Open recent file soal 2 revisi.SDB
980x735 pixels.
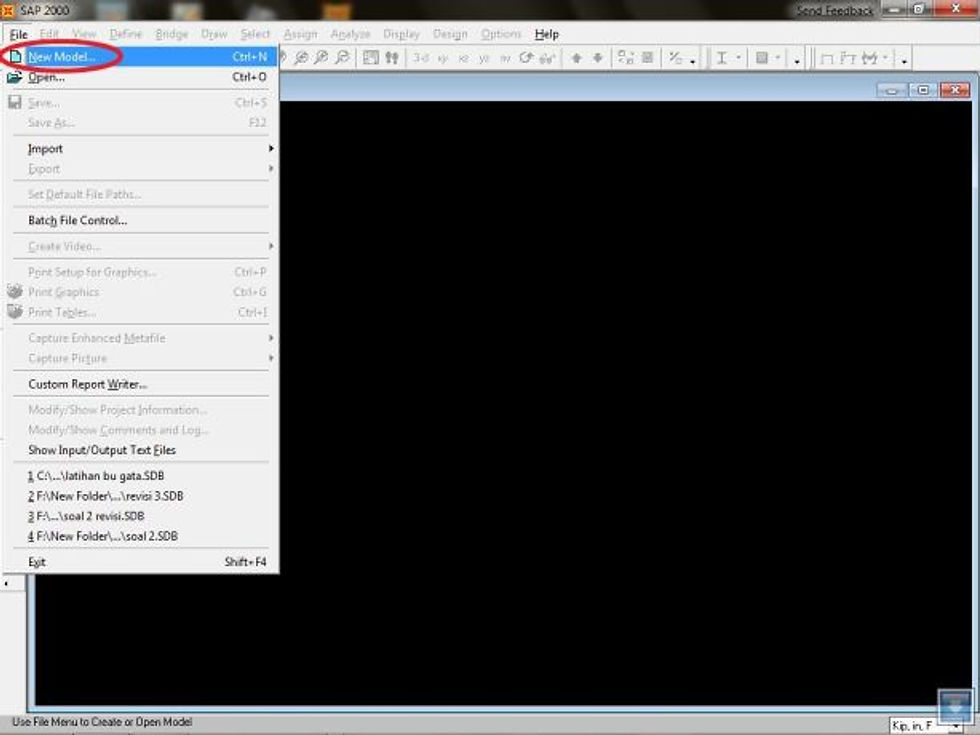tap(140, 516)
